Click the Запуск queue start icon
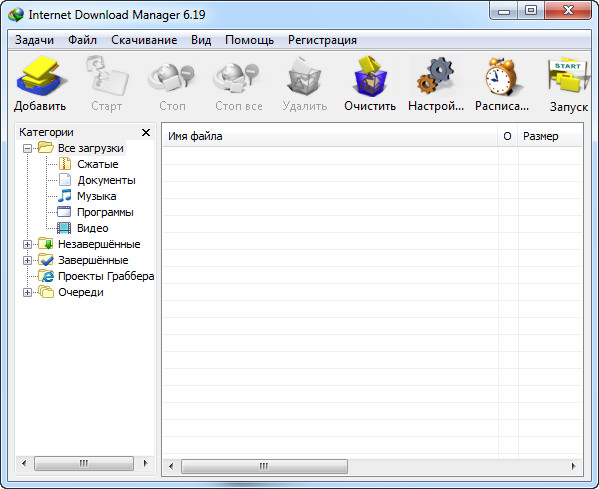The width and height of the screenshot is (599, 489). tap(568, 76)
